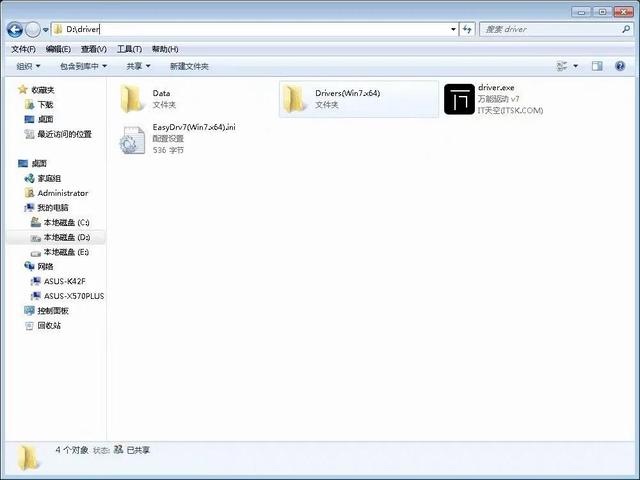Screen dimensions: 640x480
Task: Toggle the preview pane button
Action: (597, 66)
